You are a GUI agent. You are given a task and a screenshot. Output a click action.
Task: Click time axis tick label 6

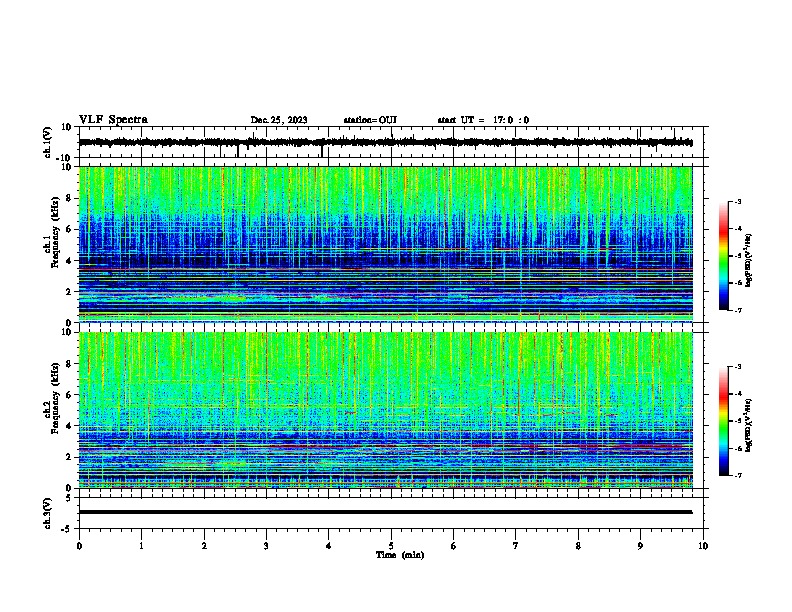click(454, 546)
